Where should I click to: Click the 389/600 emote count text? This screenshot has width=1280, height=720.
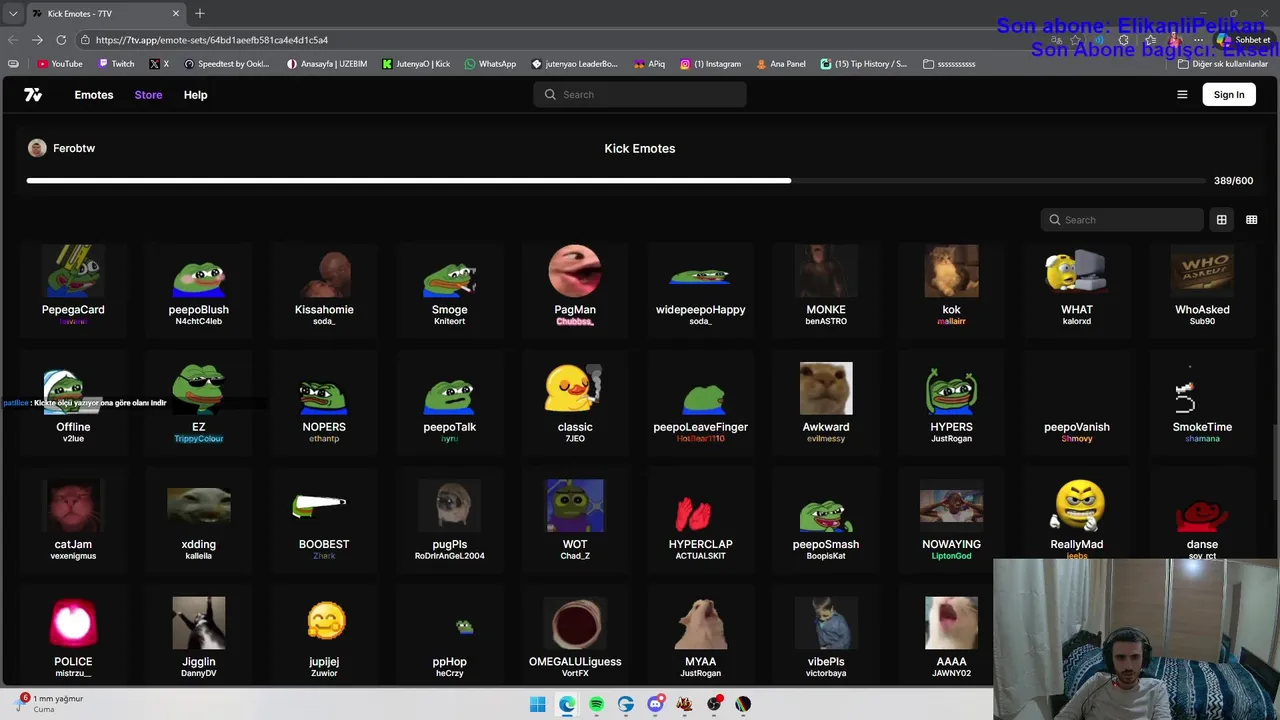(x=1233, y=181)
